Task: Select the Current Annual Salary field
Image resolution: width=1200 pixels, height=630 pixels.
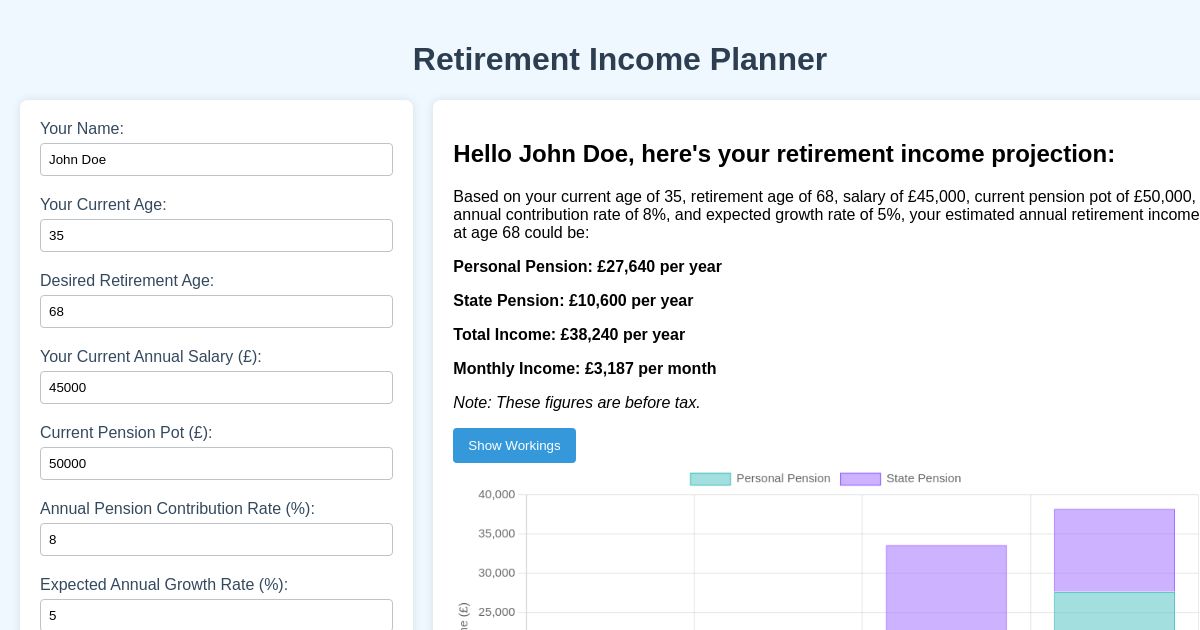Action: pos(216,387)
